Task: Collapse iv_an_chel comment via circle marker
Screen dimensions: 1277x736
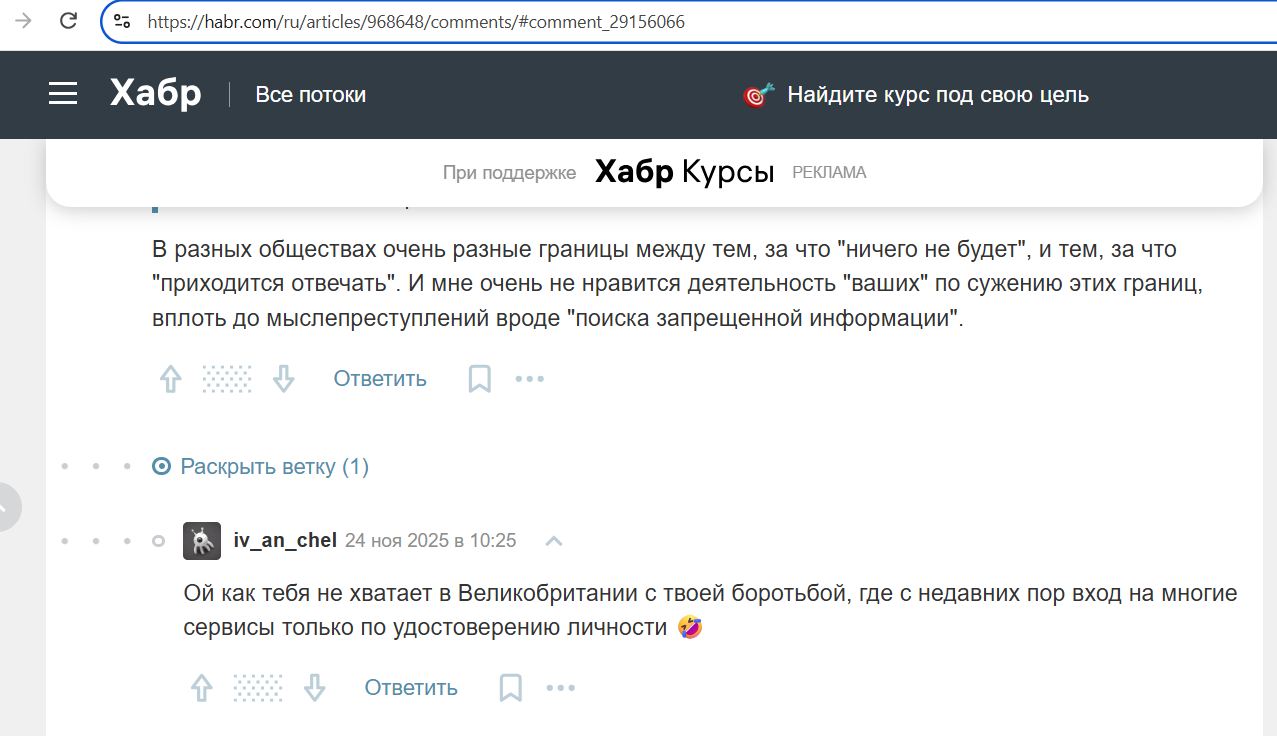Action: [158, 541]
